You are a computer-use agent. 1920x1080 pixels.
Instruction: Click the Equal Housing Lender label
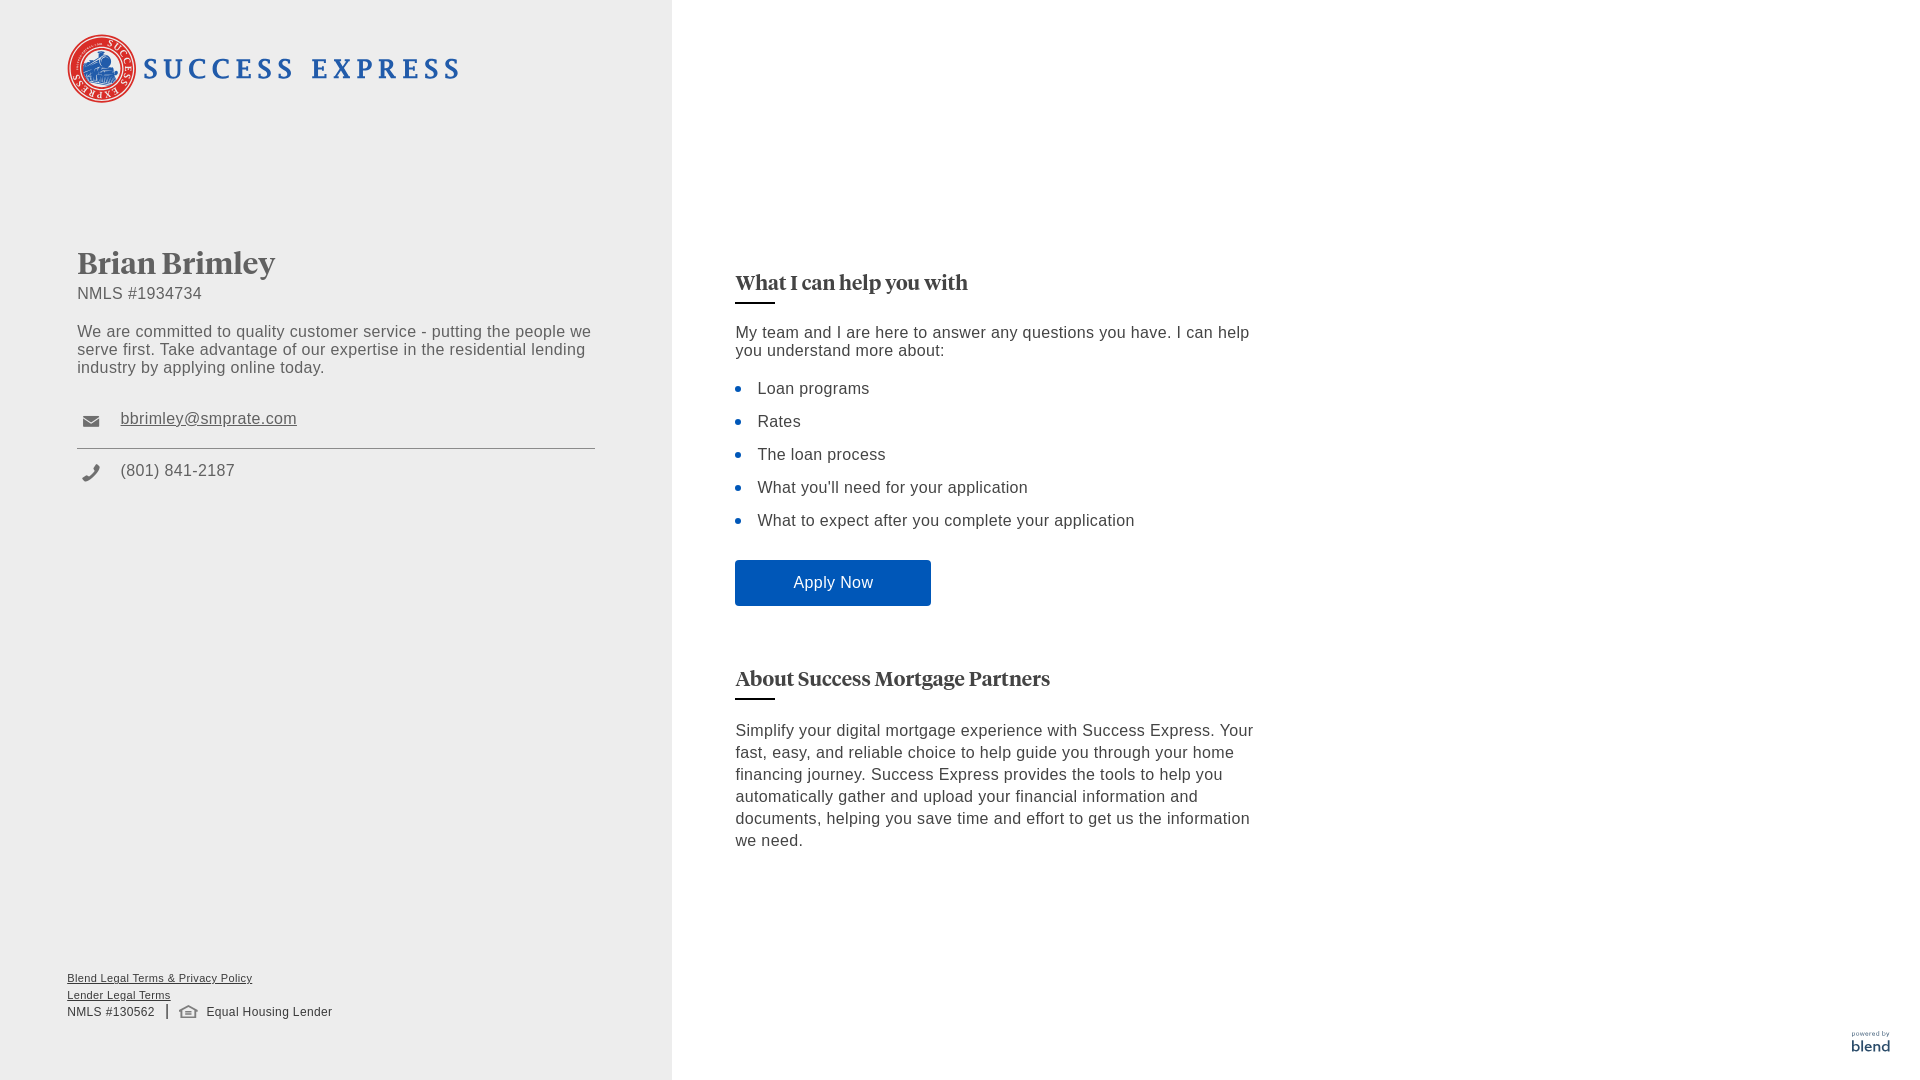coord(269,1012)
